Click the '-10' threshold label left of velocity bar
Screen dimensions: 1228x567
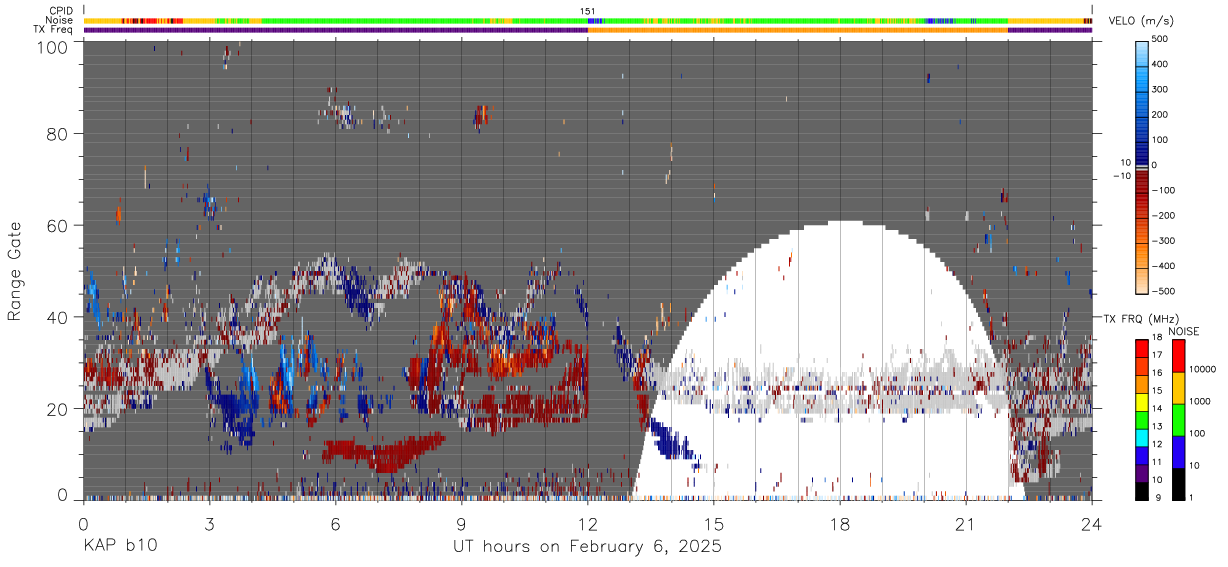pos(1120,176)
